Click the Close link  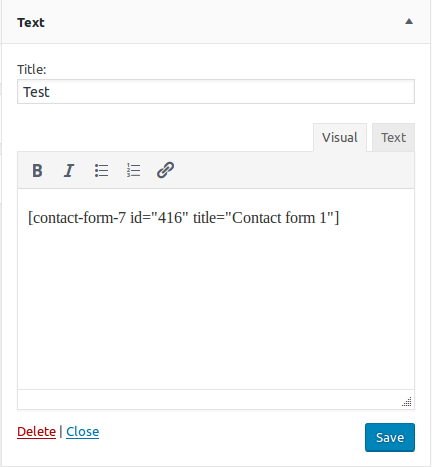(x=82, y=432)
